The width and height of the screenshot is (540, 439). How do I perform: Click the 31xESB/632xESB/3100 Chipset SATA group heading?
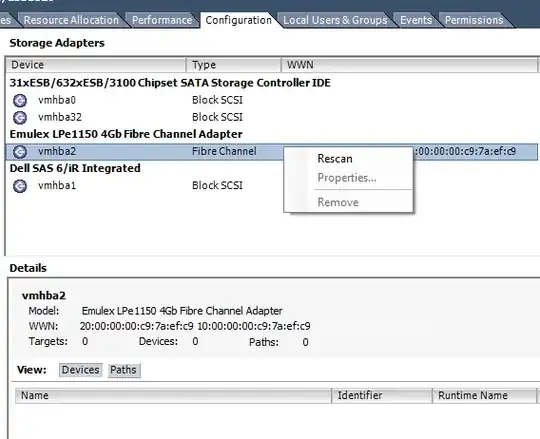pos(170,83)
